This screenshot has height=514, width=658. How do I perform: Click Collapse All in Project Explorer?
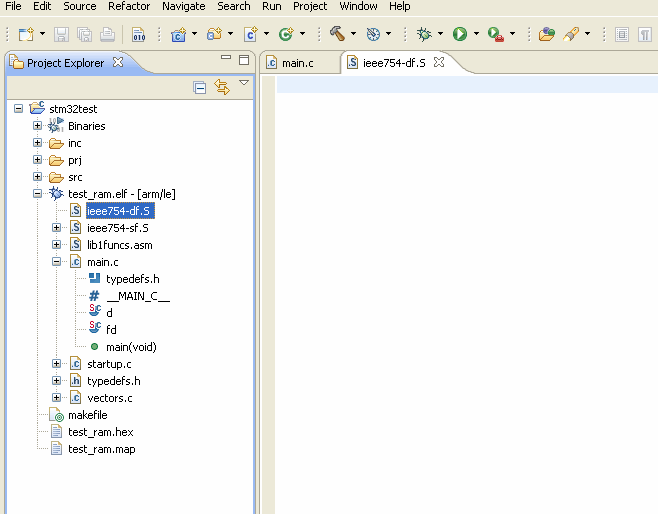click(200, 87)
